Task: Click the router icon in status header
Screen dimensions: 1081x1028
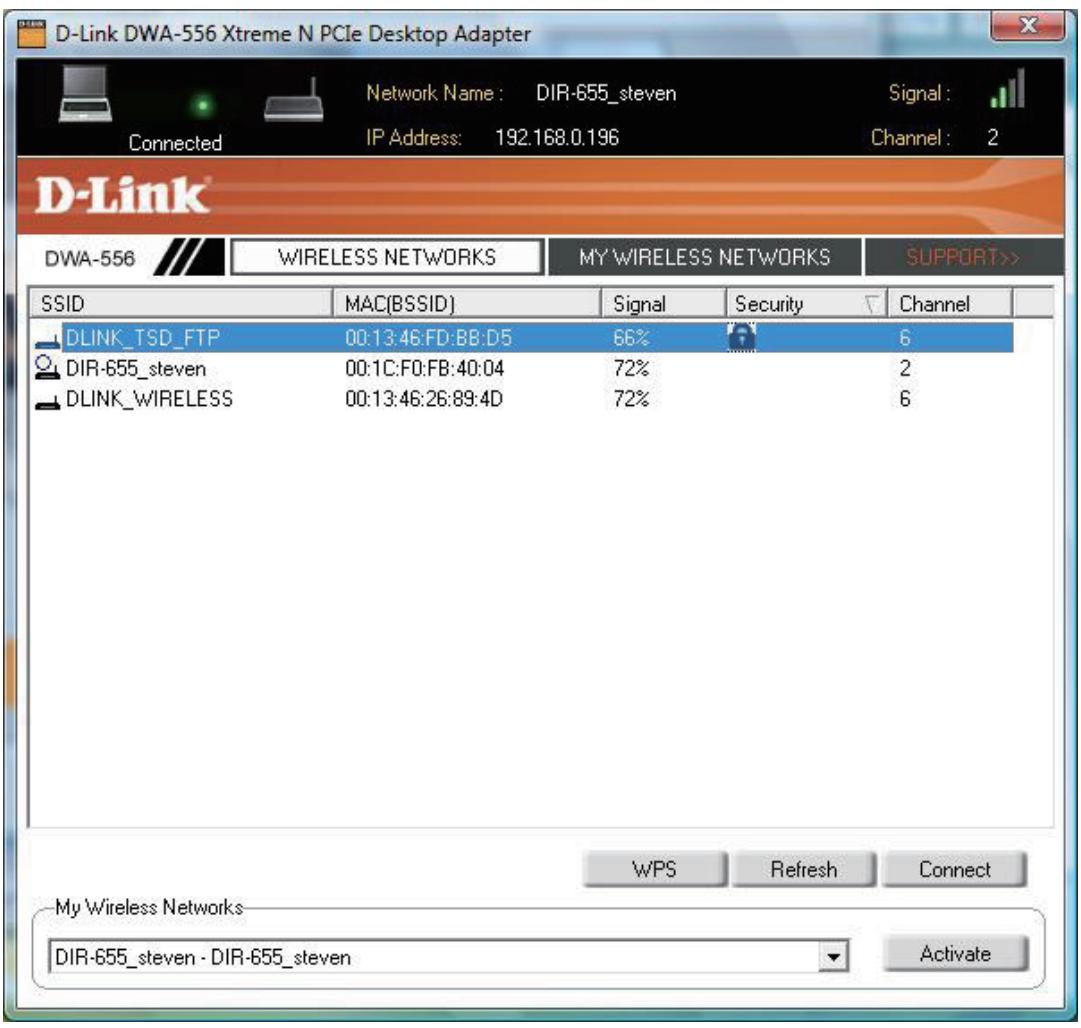Action: (x=294, y=100)
